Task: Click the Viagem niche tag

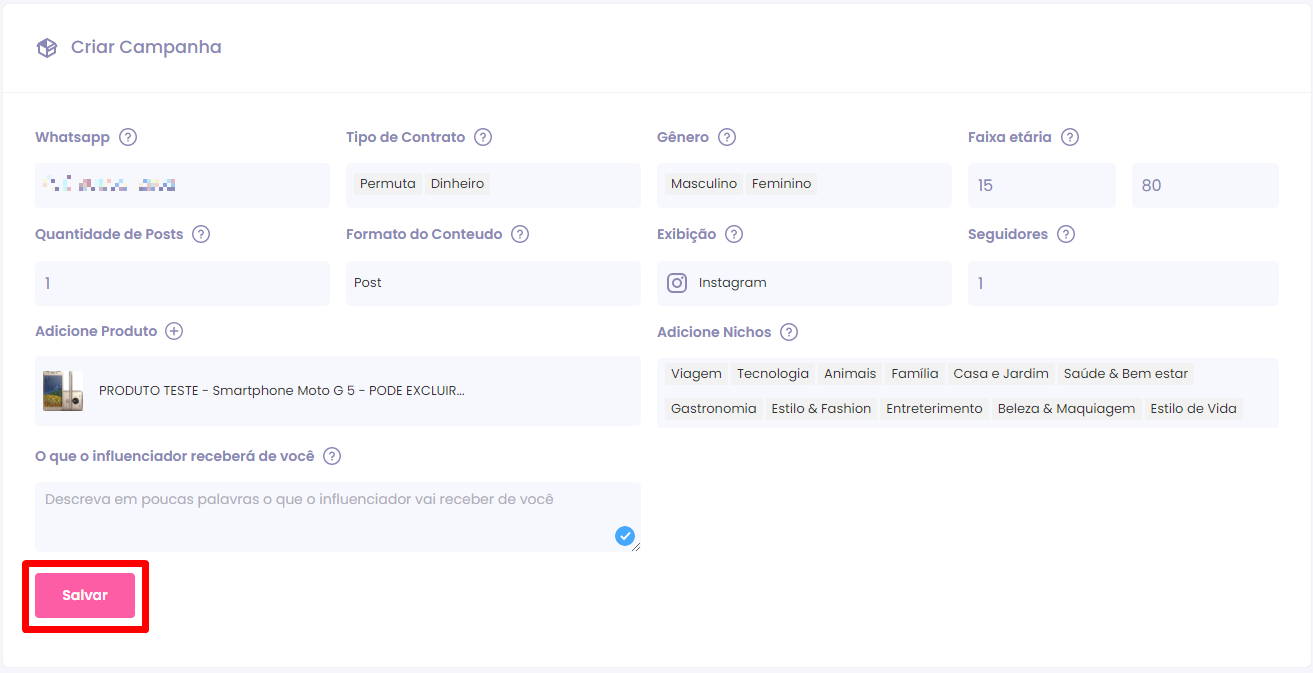Action: coord(696,374)
